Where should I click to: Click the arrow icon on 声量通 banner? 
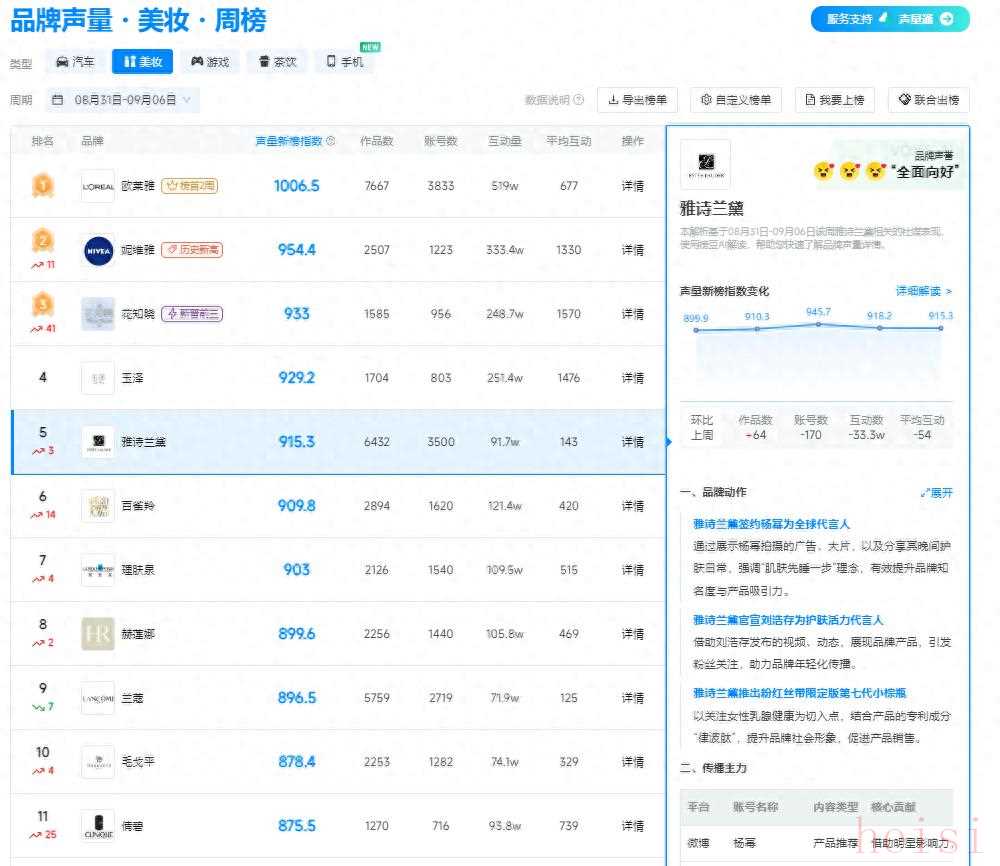tap(947, 19)
